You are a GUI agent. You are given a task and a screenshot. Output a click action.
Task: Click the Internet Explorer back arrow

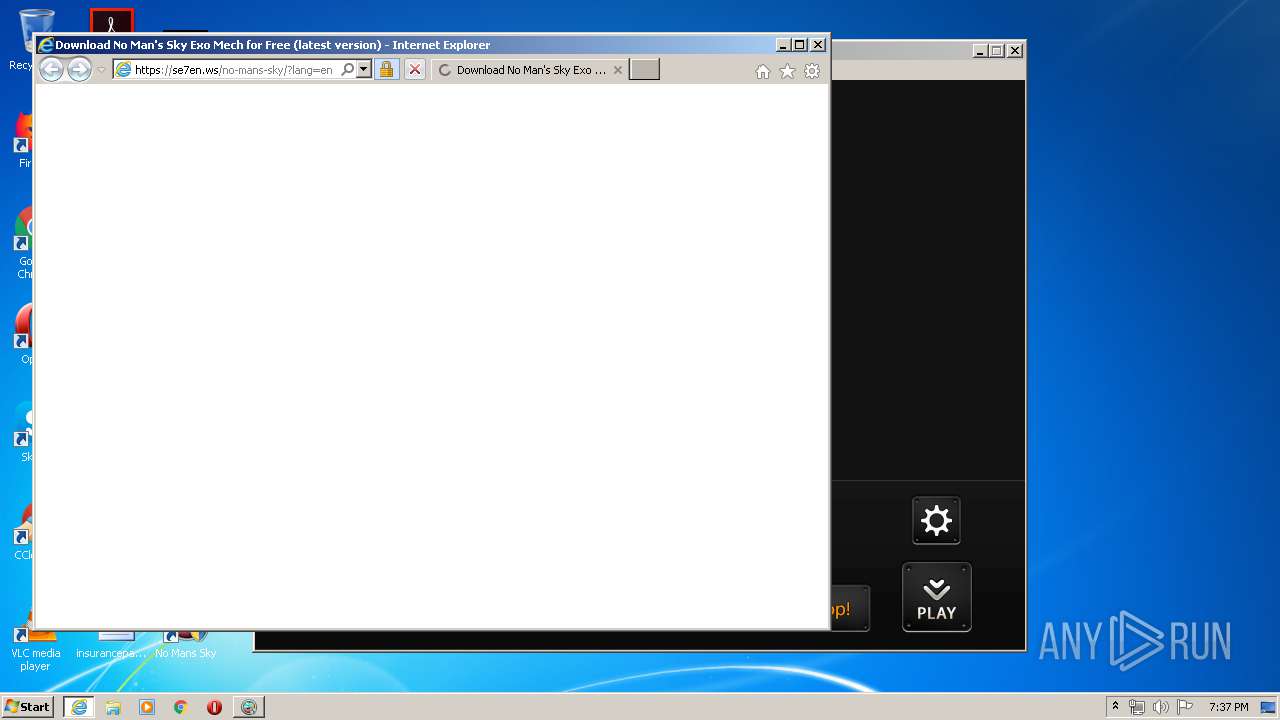[51, 69]
